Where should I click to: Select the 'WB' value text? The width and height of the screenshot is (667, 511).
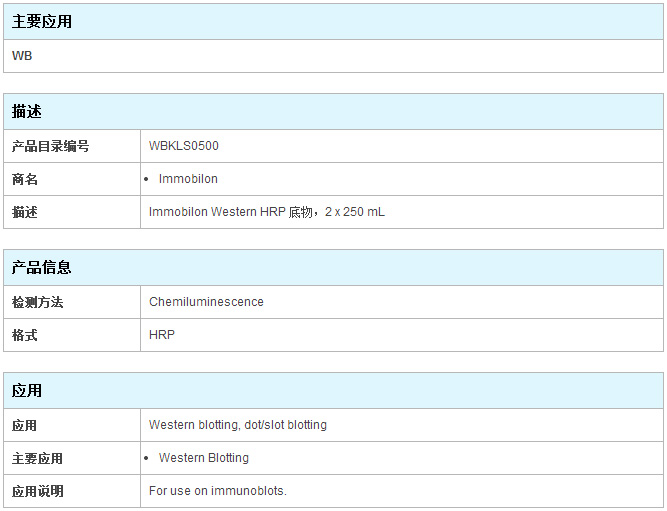tap(22, 56)
